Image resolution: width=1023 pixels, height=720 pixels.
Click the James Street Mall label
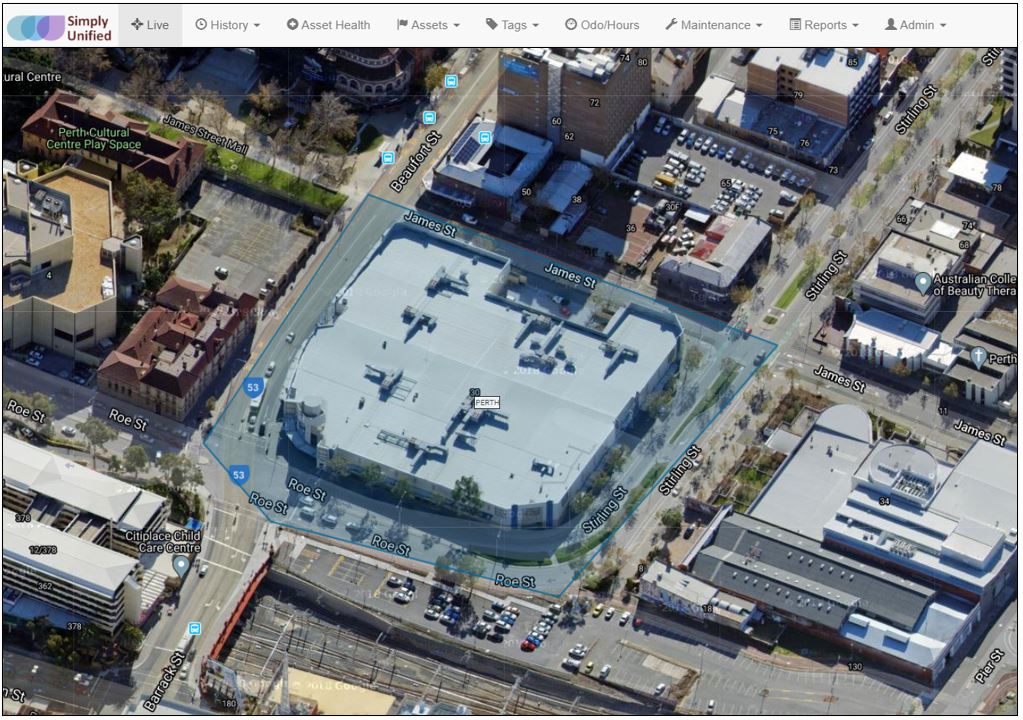[205, 134]
